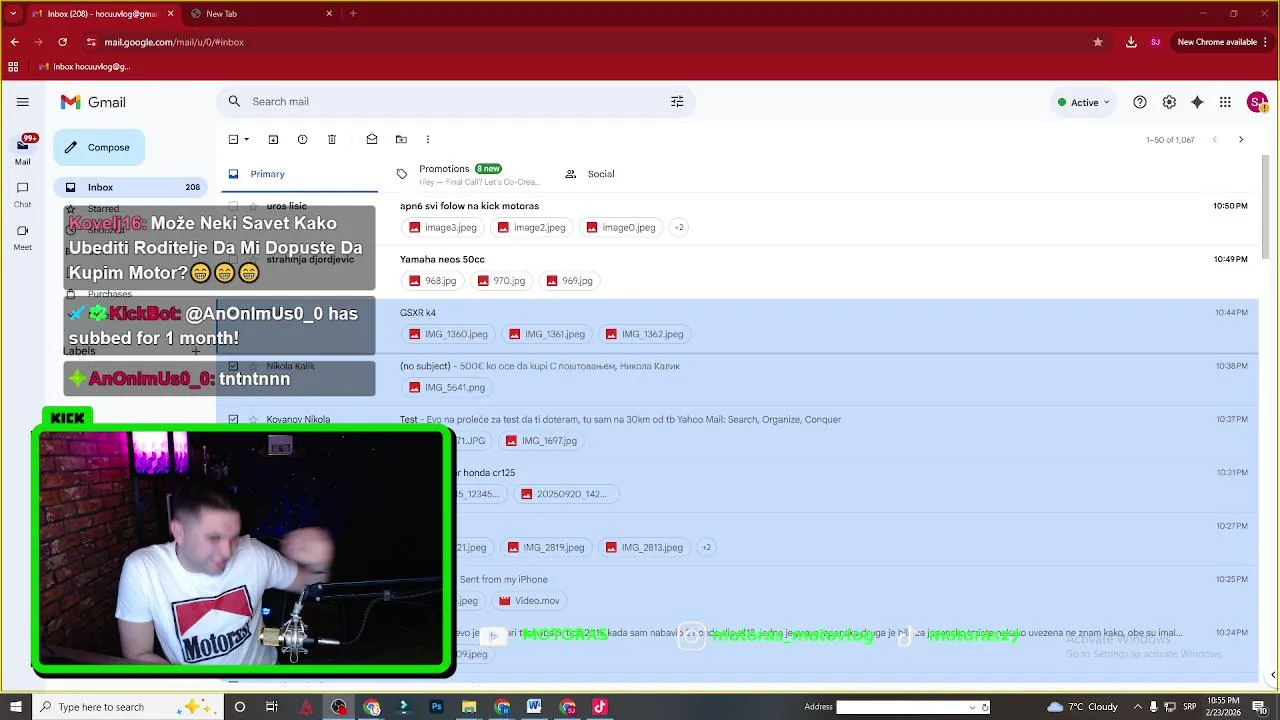
Task: Open the Google account avatar
Action: click(x=1257, y=102)
